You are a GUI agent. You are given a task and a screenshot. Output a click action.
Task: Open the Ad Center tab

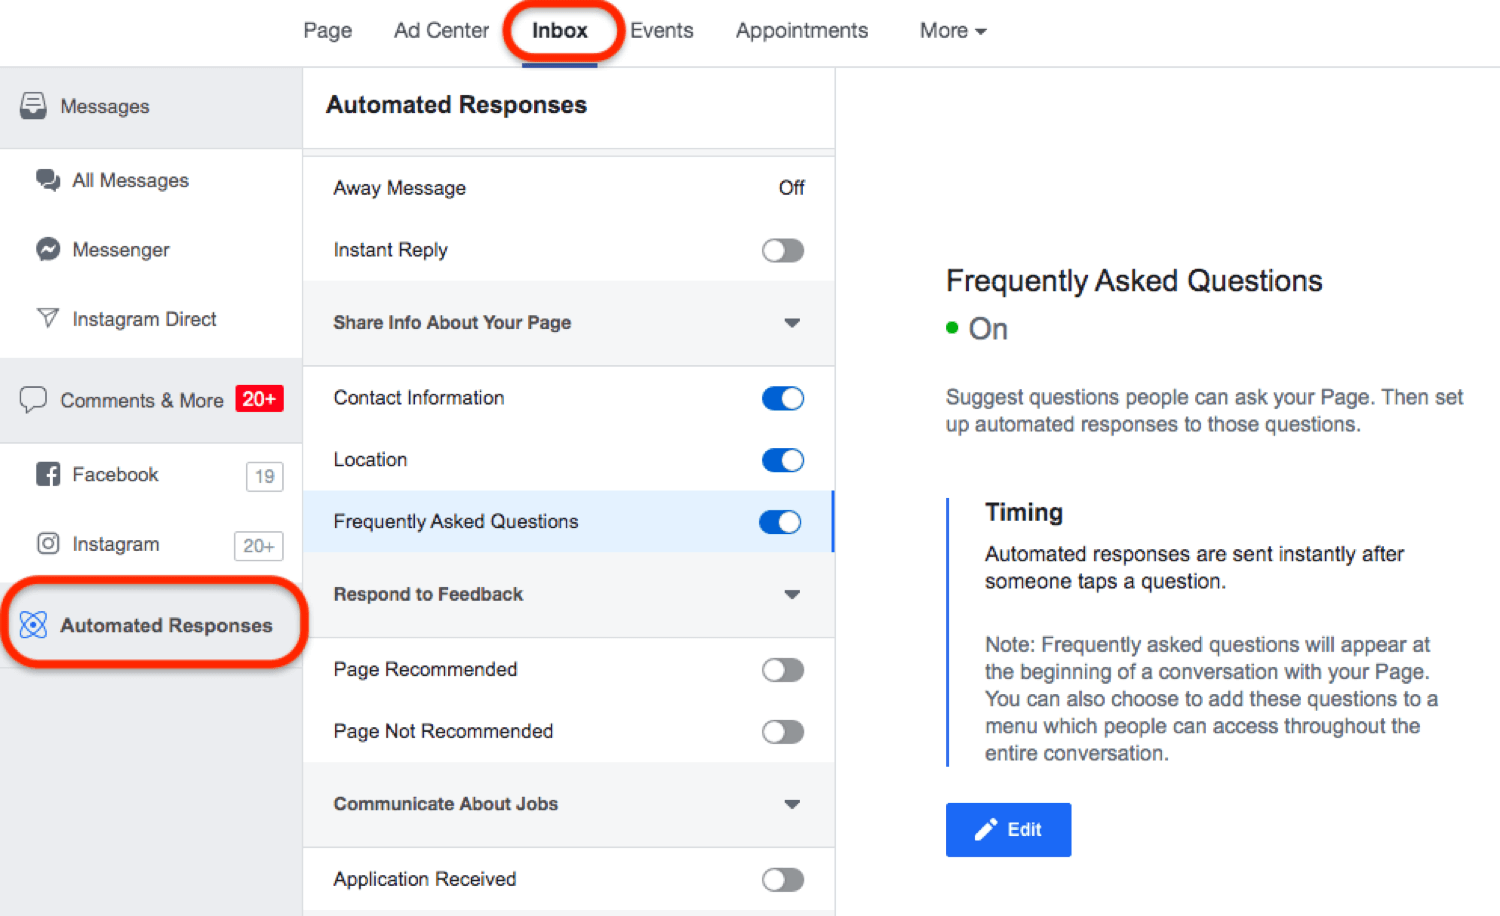click(441, 31)
